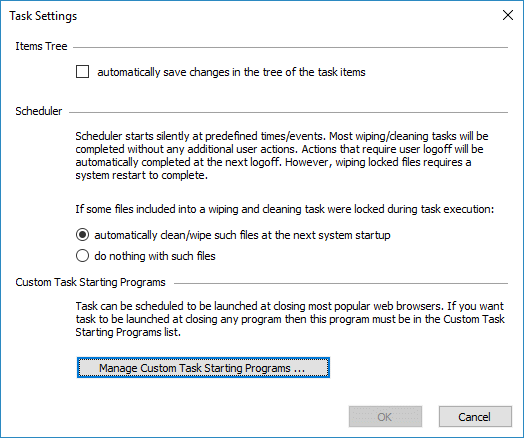Click the divider line next to Scheduler
This screenshot has height=438, width=524.
(288, 112)
